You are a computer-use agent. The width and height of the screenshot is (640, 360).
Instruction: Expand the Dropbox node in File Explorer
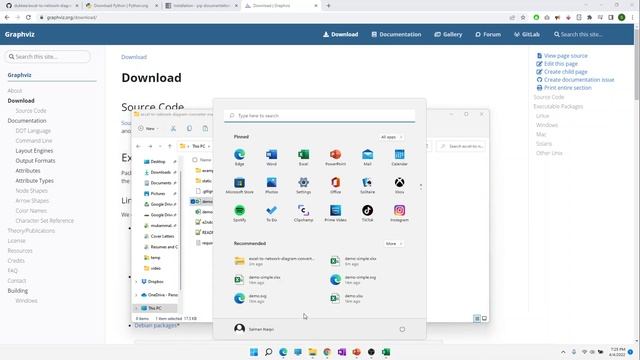[x=137, y=282]
